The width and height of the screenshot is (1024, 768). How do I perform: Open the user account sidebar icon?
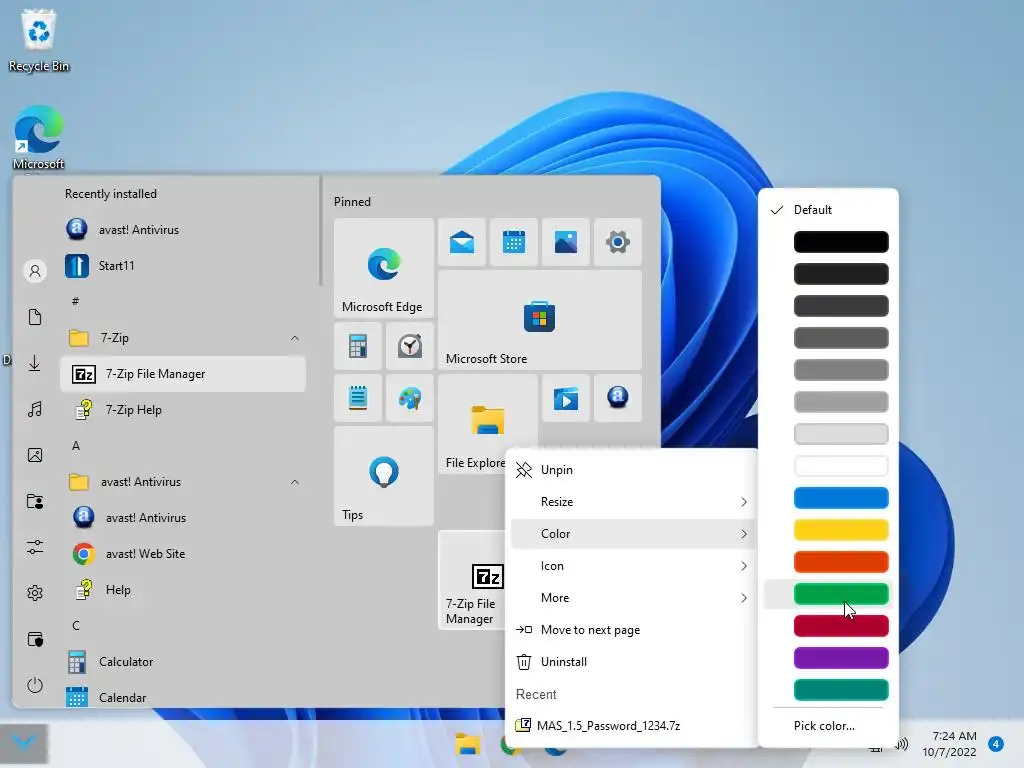35,271
